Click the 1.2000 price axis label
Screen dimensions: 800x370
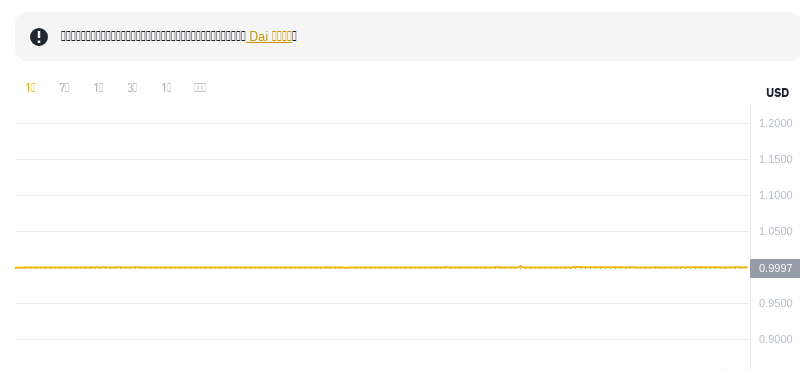coord(776,123)
